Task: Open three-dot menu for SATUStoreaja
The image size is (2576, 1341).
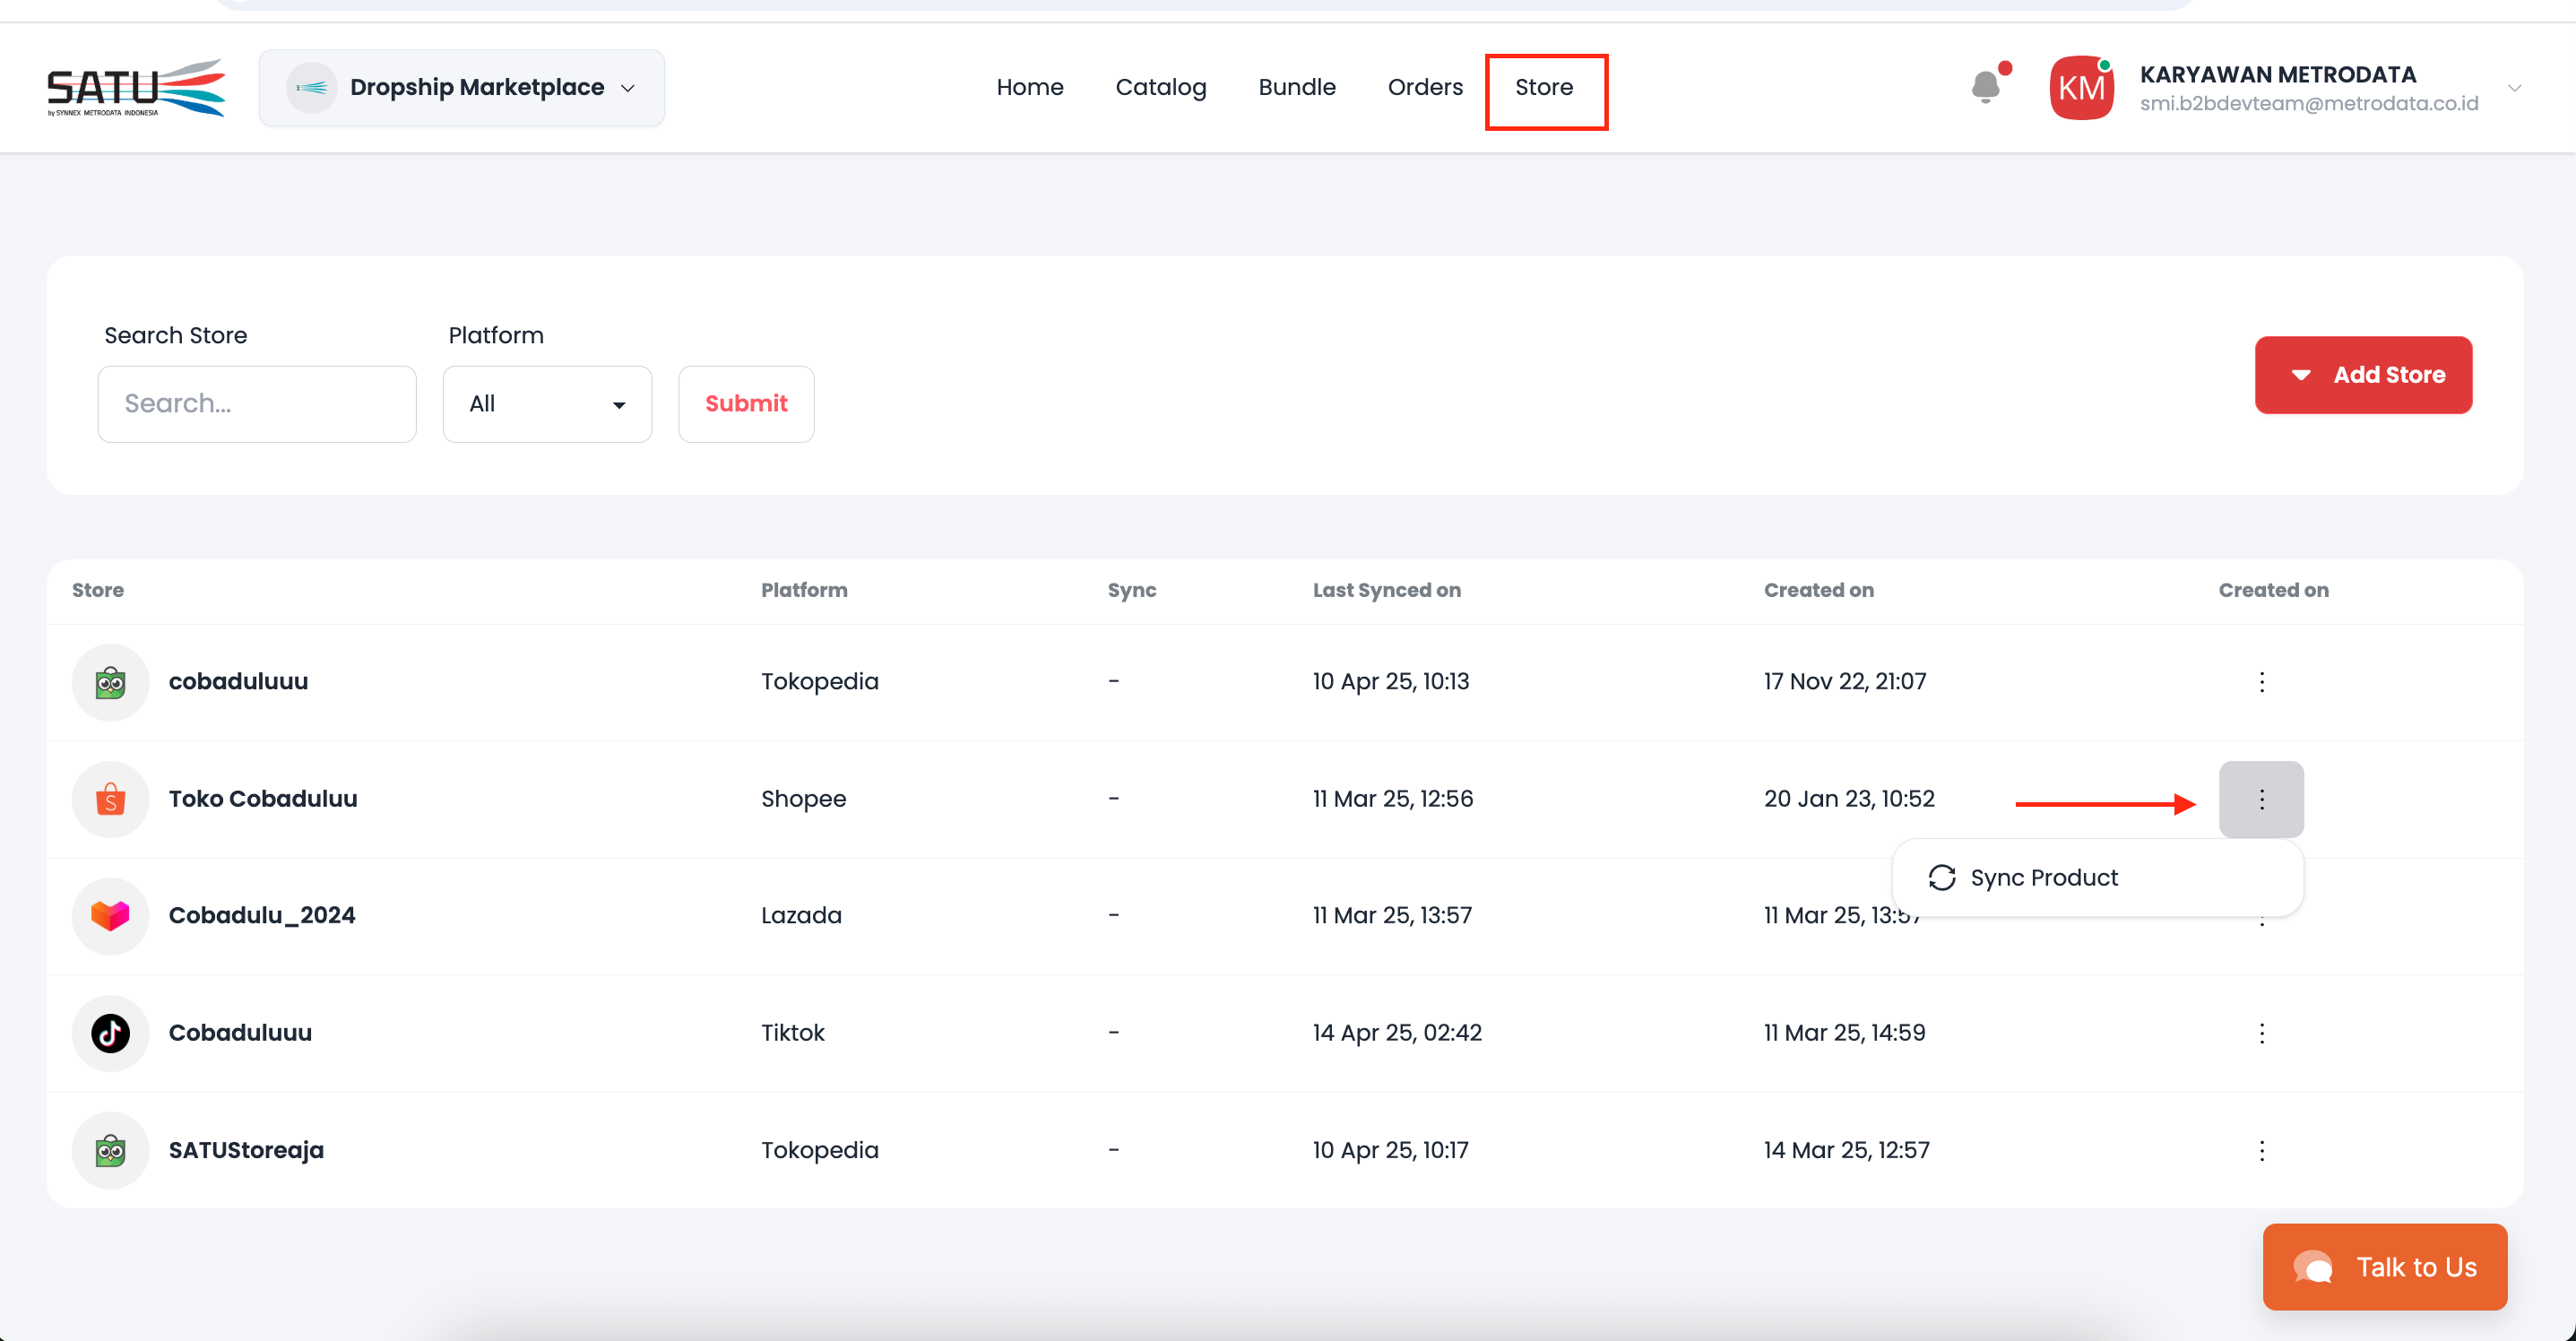Action: pos(2261,1150)
